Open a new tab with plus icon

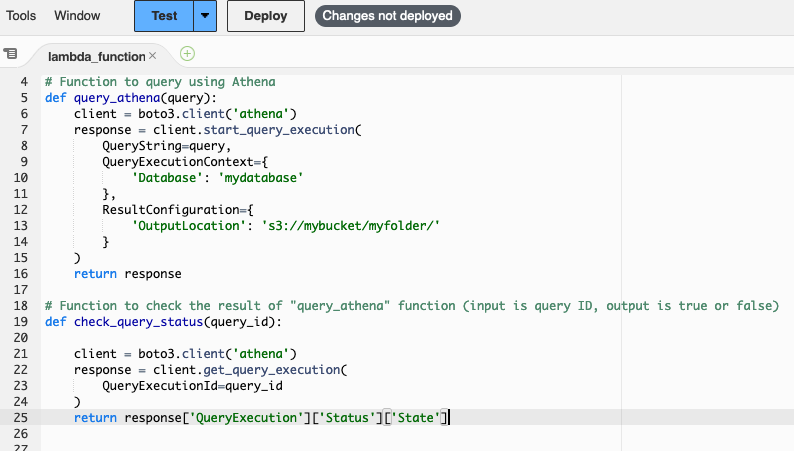click(x=187, y=54)
